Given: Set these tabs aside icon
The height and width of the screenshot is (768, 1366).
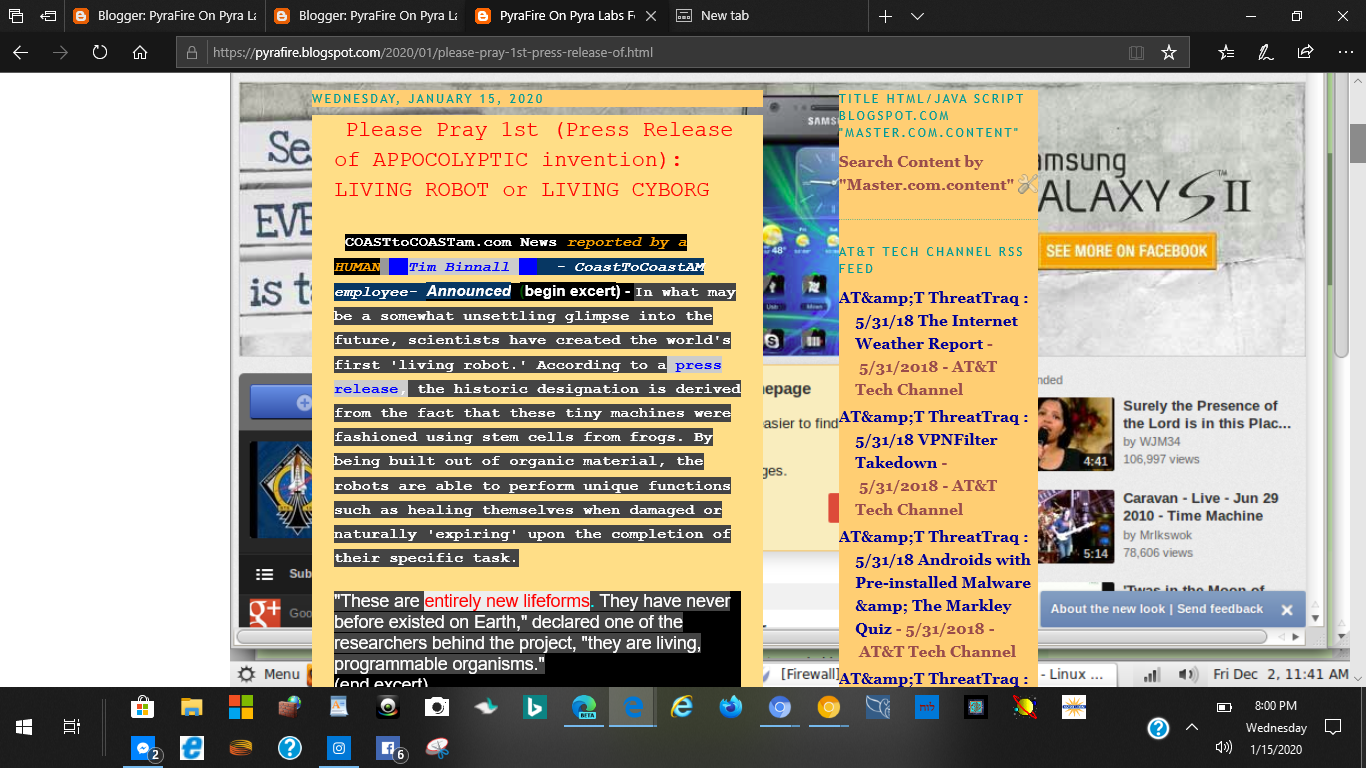Looking at the screenshot, I should click(x=48, y=16).
